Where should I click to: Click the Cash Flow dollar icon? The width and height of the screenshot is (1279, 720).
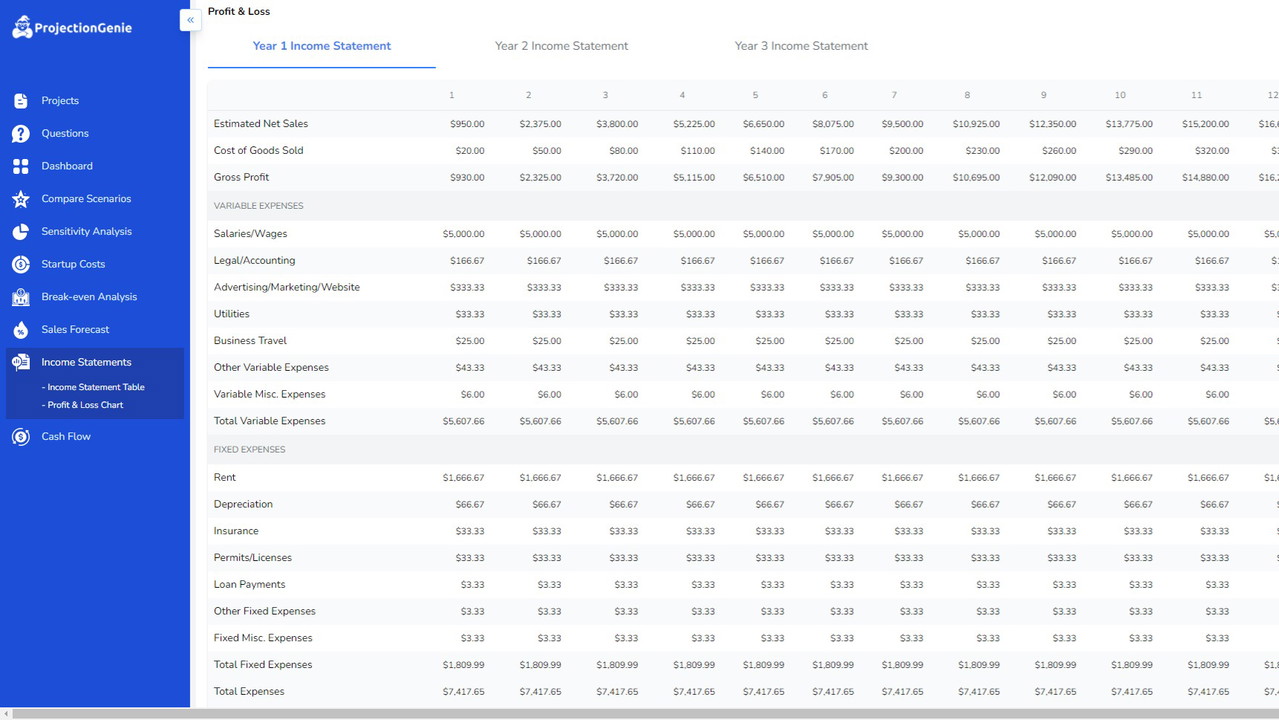pos(21,437)
